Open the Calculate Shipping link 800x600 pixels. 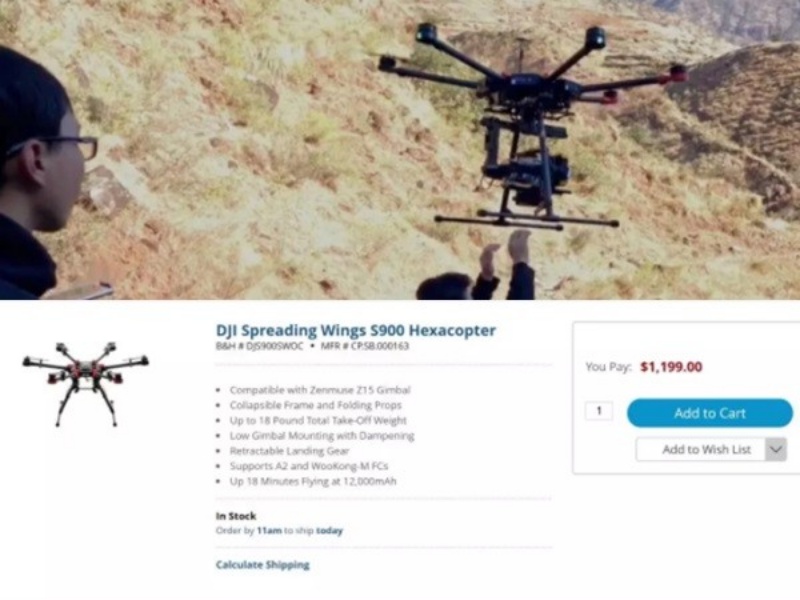point(263,565)
